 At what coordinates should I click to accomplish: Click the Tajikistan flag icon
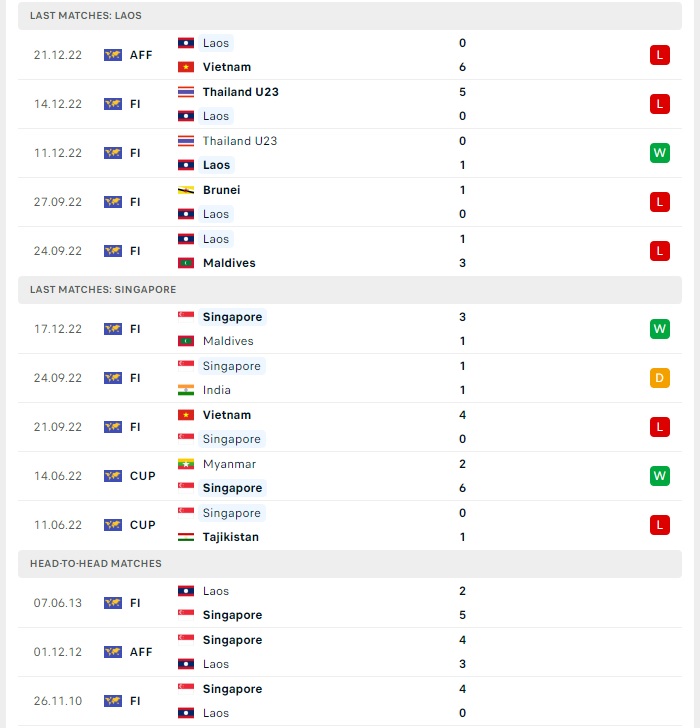click(x=186, y=537)
